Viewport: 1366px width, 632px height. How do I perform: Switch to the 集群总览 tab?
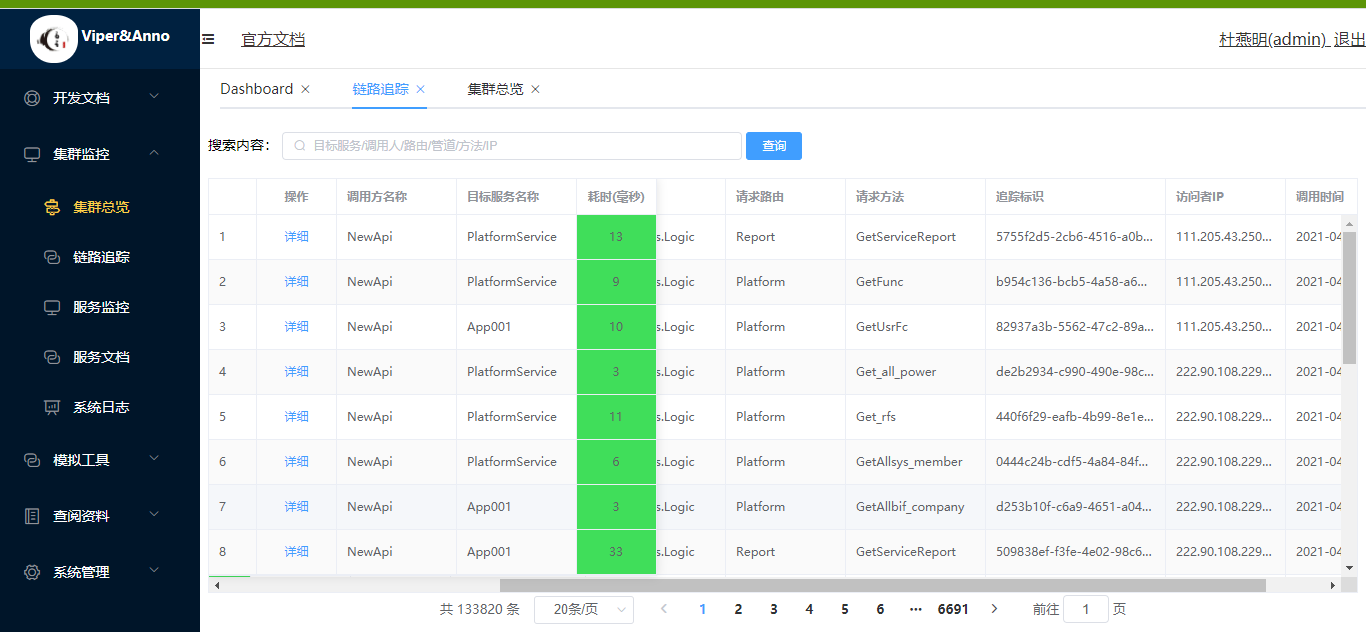(x=496, y=89)
